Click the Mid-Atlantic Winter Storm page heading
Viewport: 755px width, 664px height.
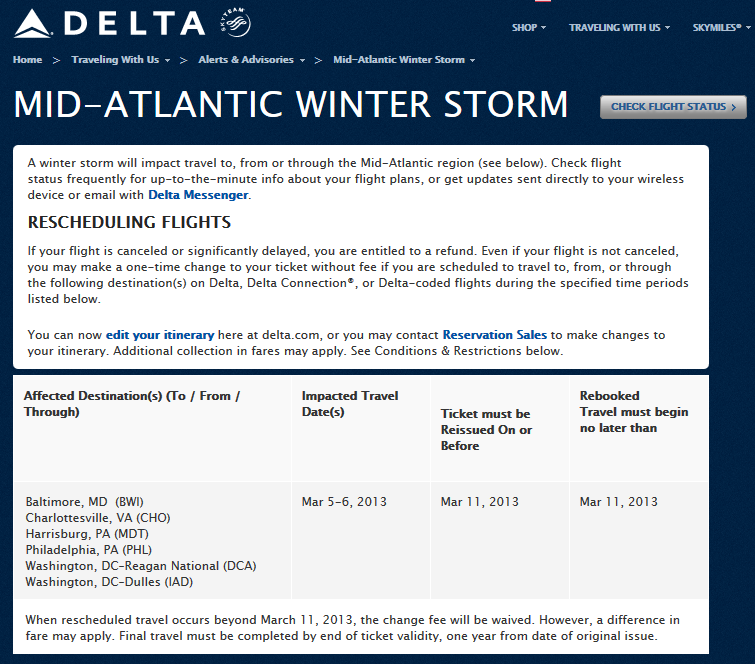click(291, 105)
